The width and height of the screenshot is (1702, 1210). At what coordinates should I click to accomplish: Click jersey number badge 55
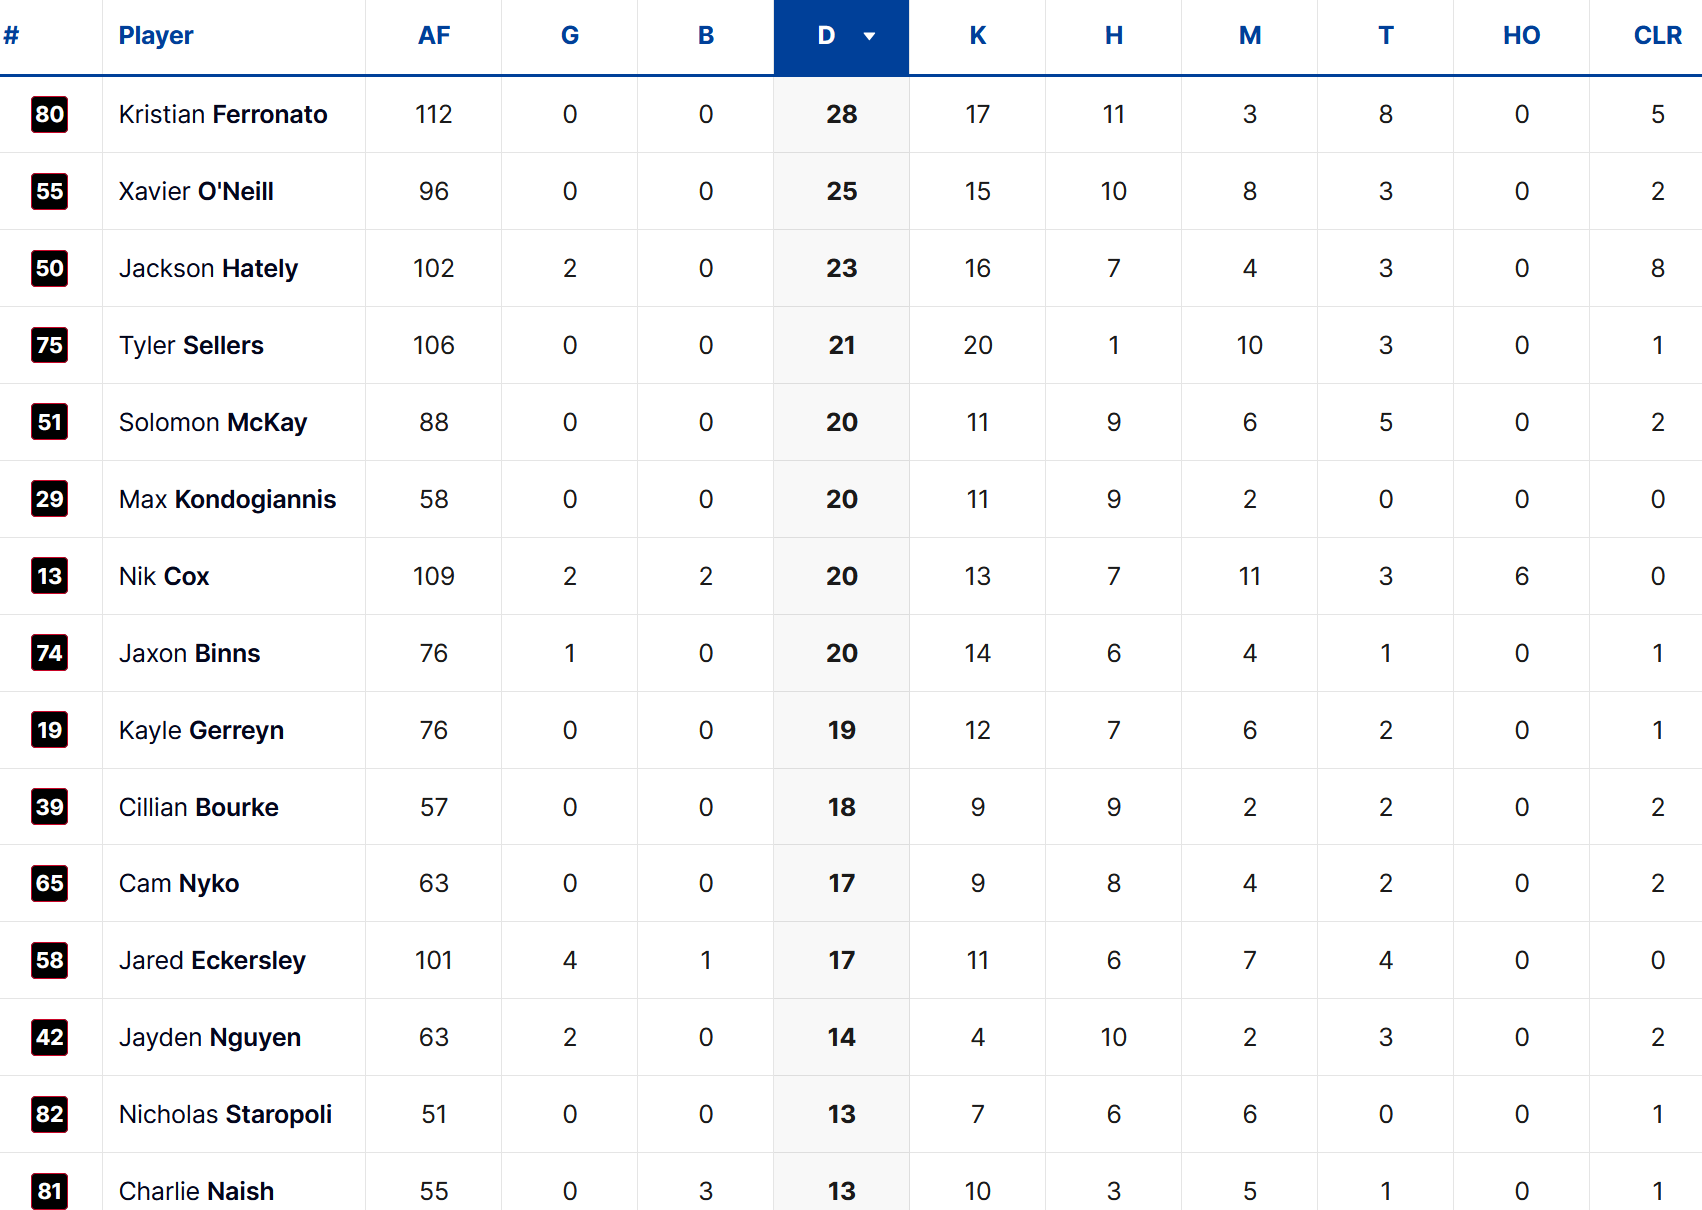tap(49, 191)
